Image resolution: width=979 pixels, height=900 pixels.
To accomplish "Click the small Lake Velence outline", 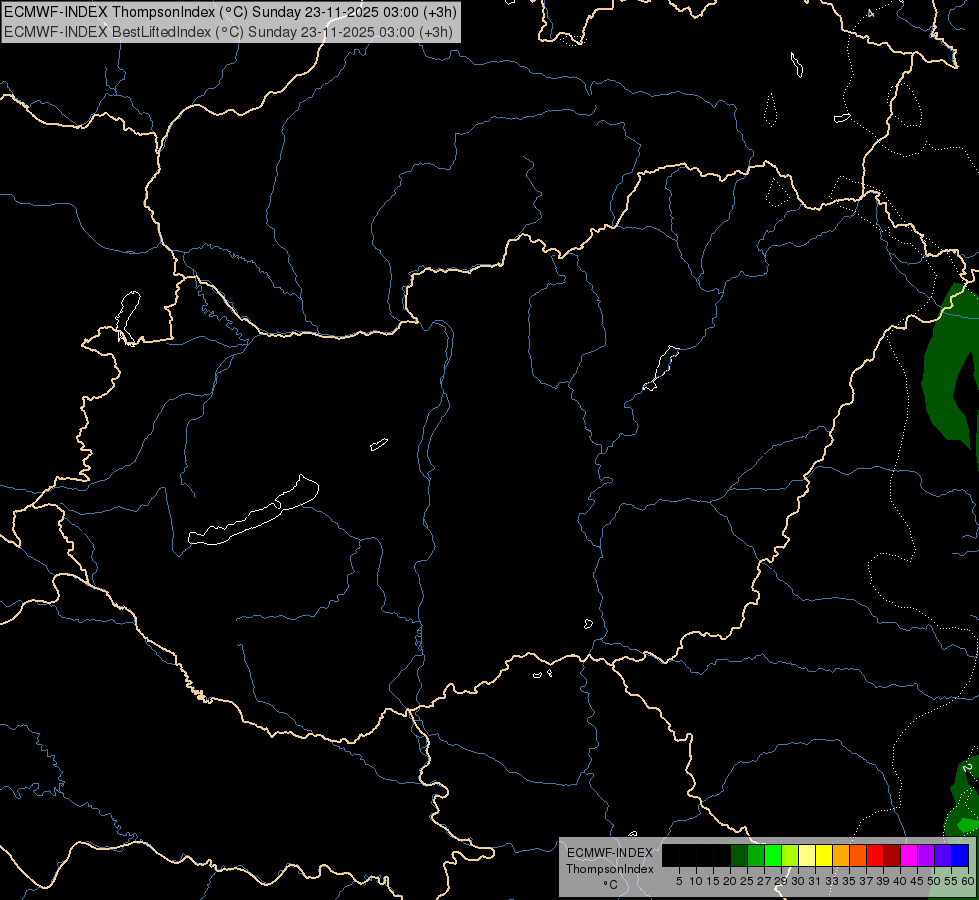I will coord(378,444).
